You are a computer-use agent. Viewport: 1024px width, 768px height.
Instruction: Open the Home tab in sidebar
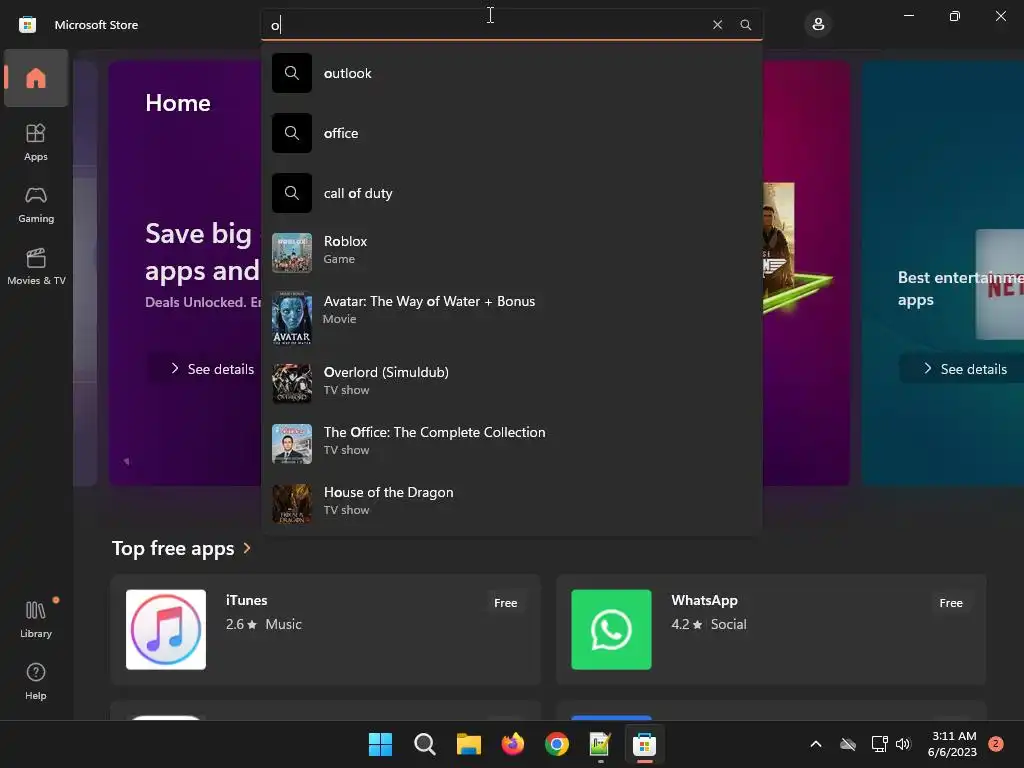[x=36, y=78]
